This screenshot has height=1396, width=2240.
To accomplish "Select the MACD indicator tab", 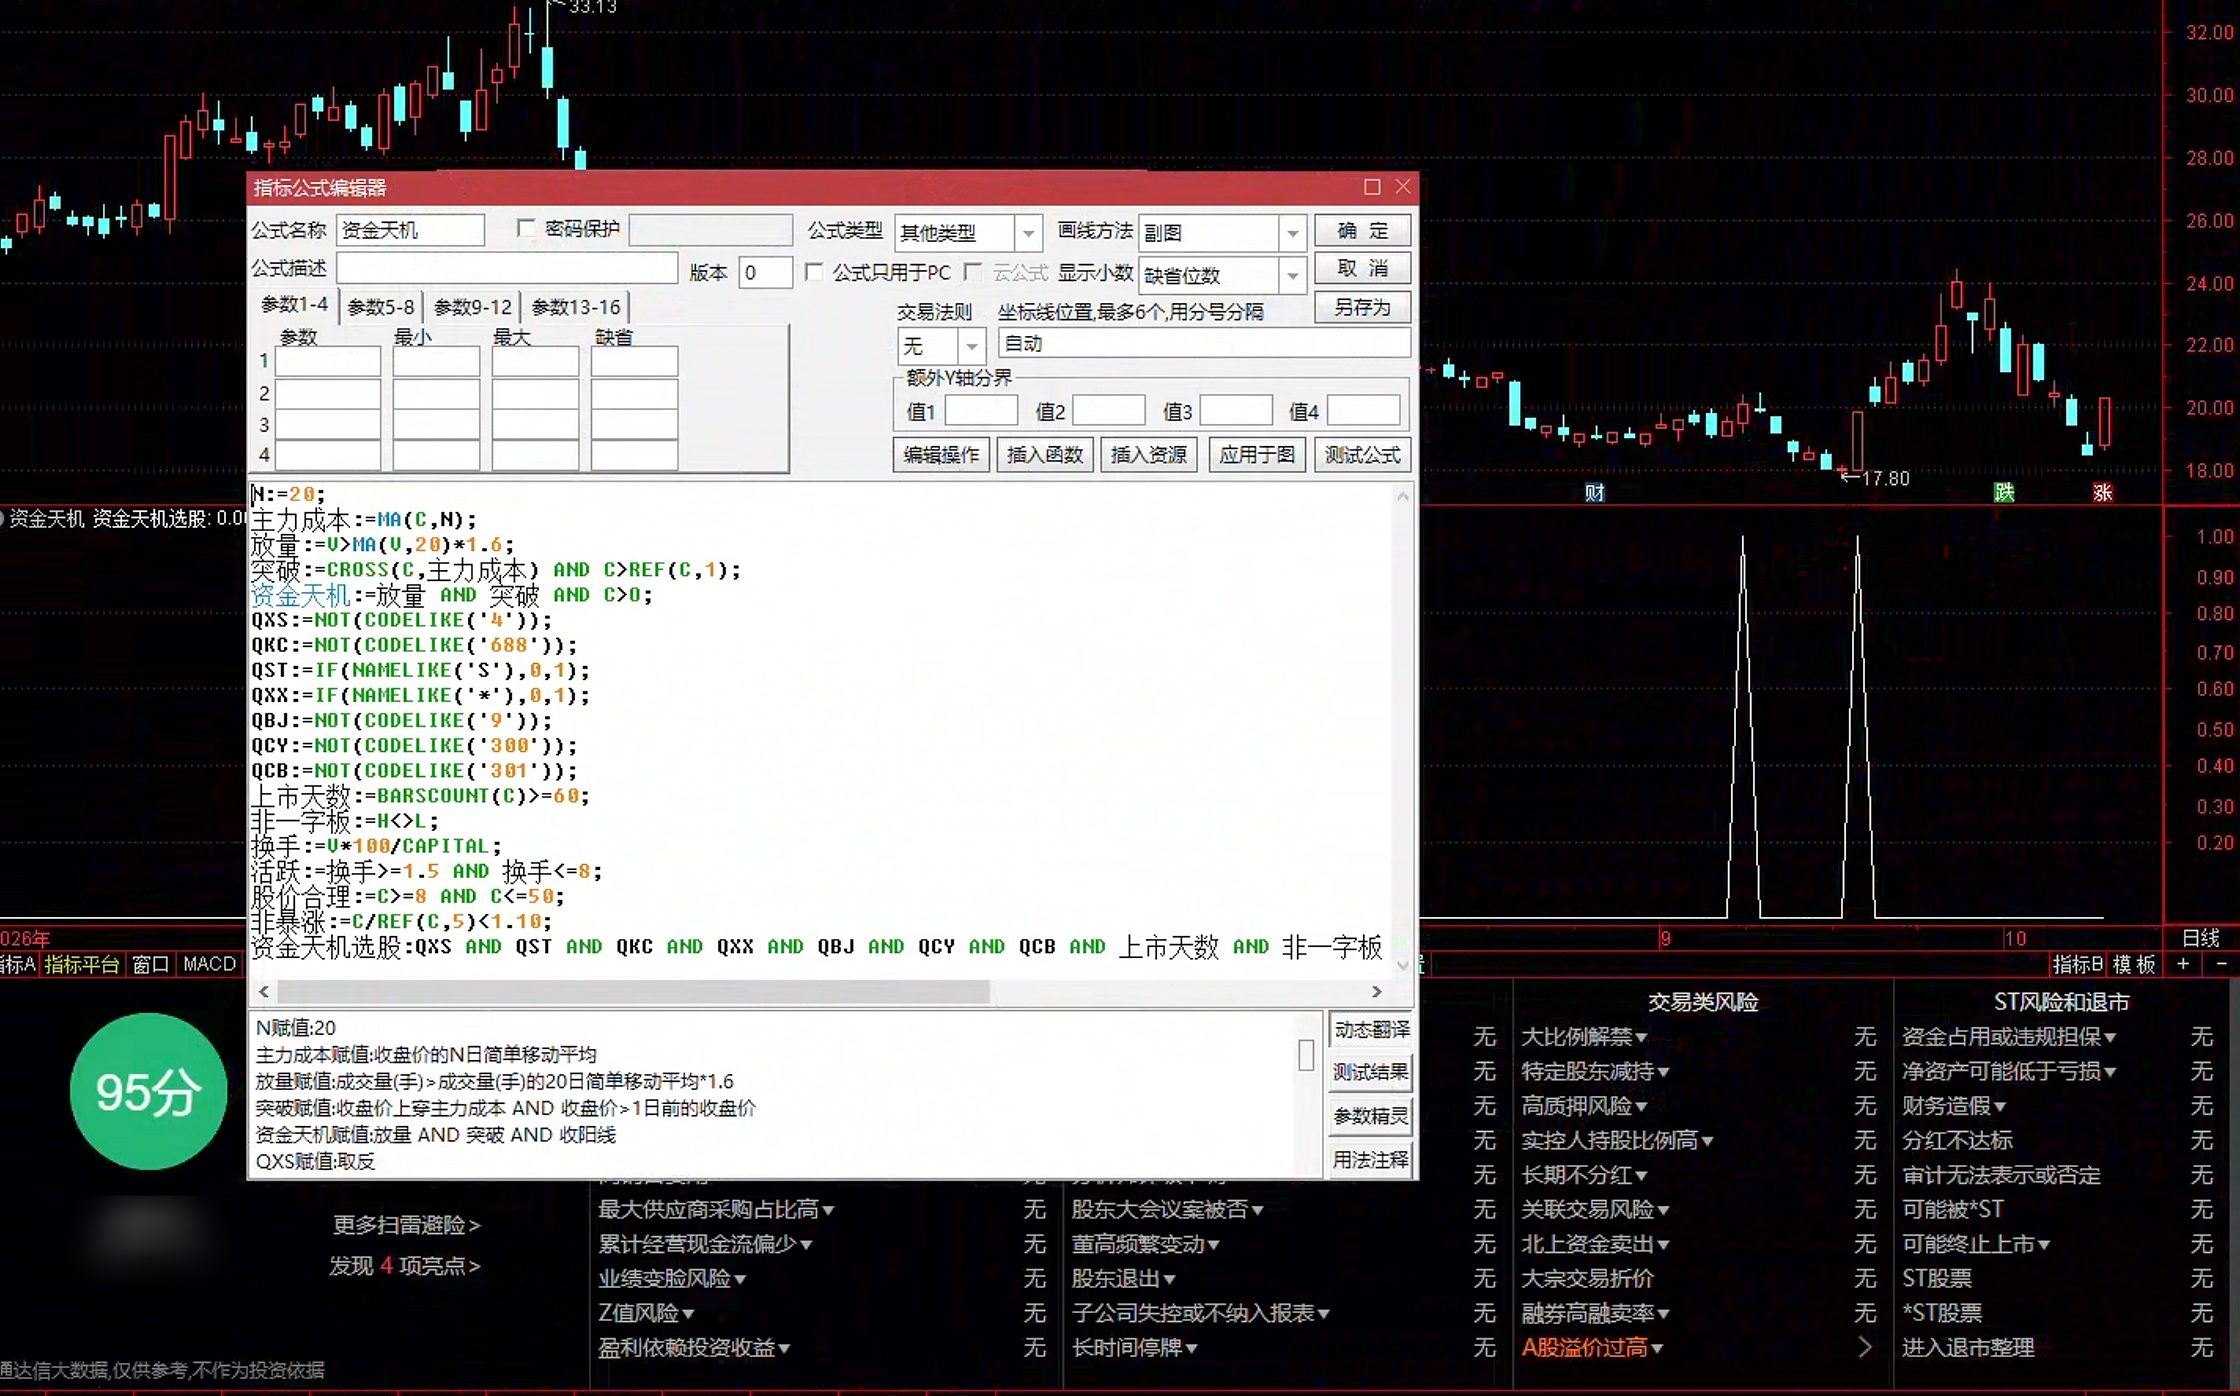I will tap(210, 964).
